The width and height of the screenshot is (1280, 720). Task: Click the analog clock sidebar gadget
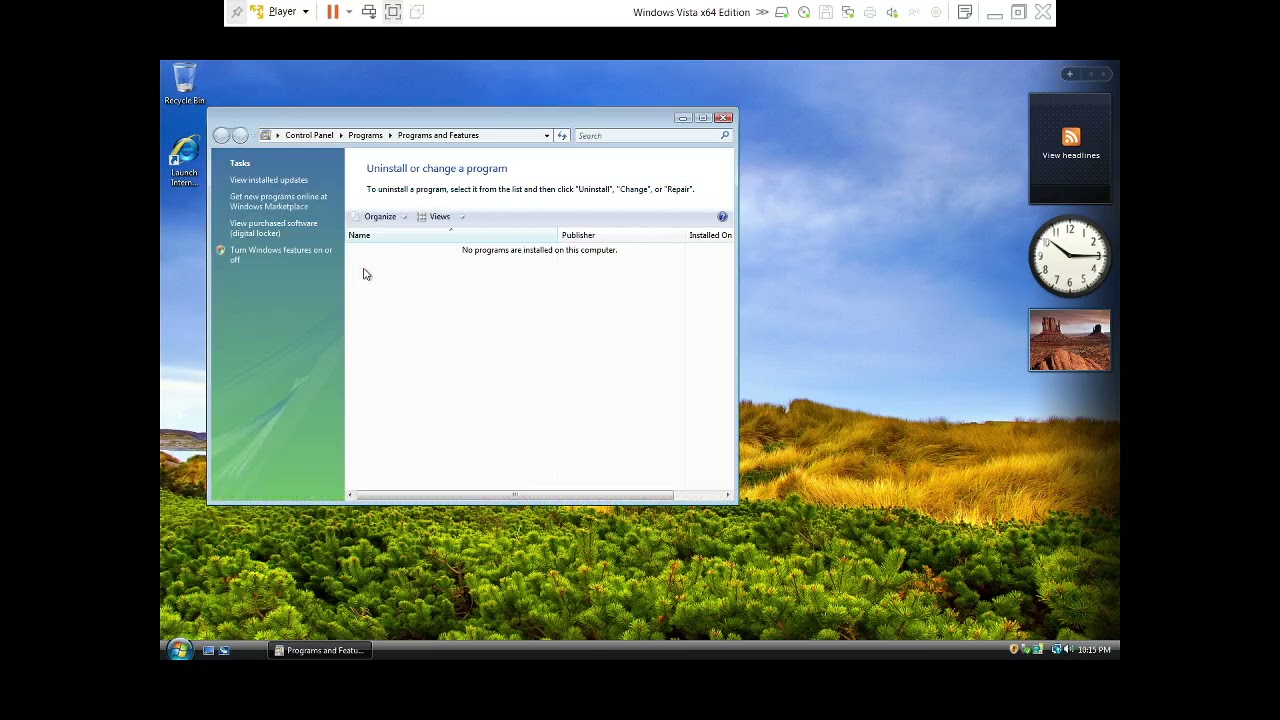[x=1070, y=257]
